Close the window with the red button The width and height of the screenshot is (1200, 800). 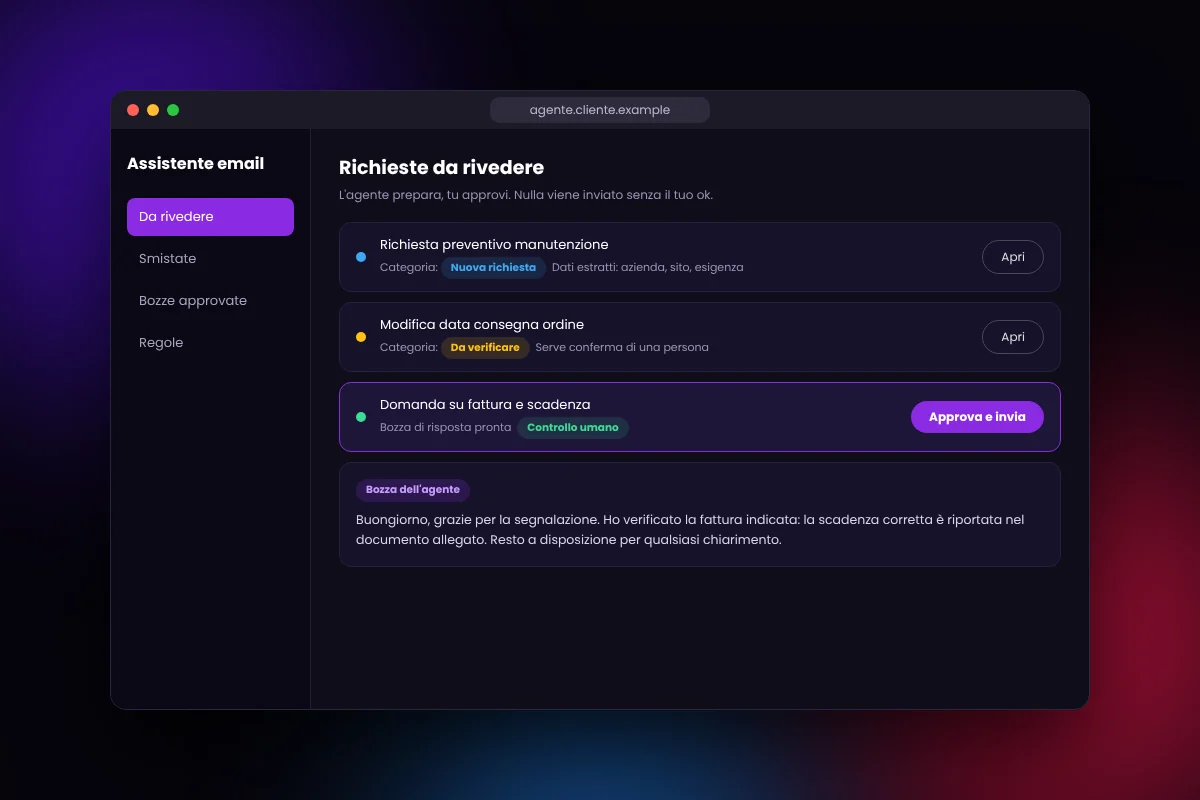point(133,110)
